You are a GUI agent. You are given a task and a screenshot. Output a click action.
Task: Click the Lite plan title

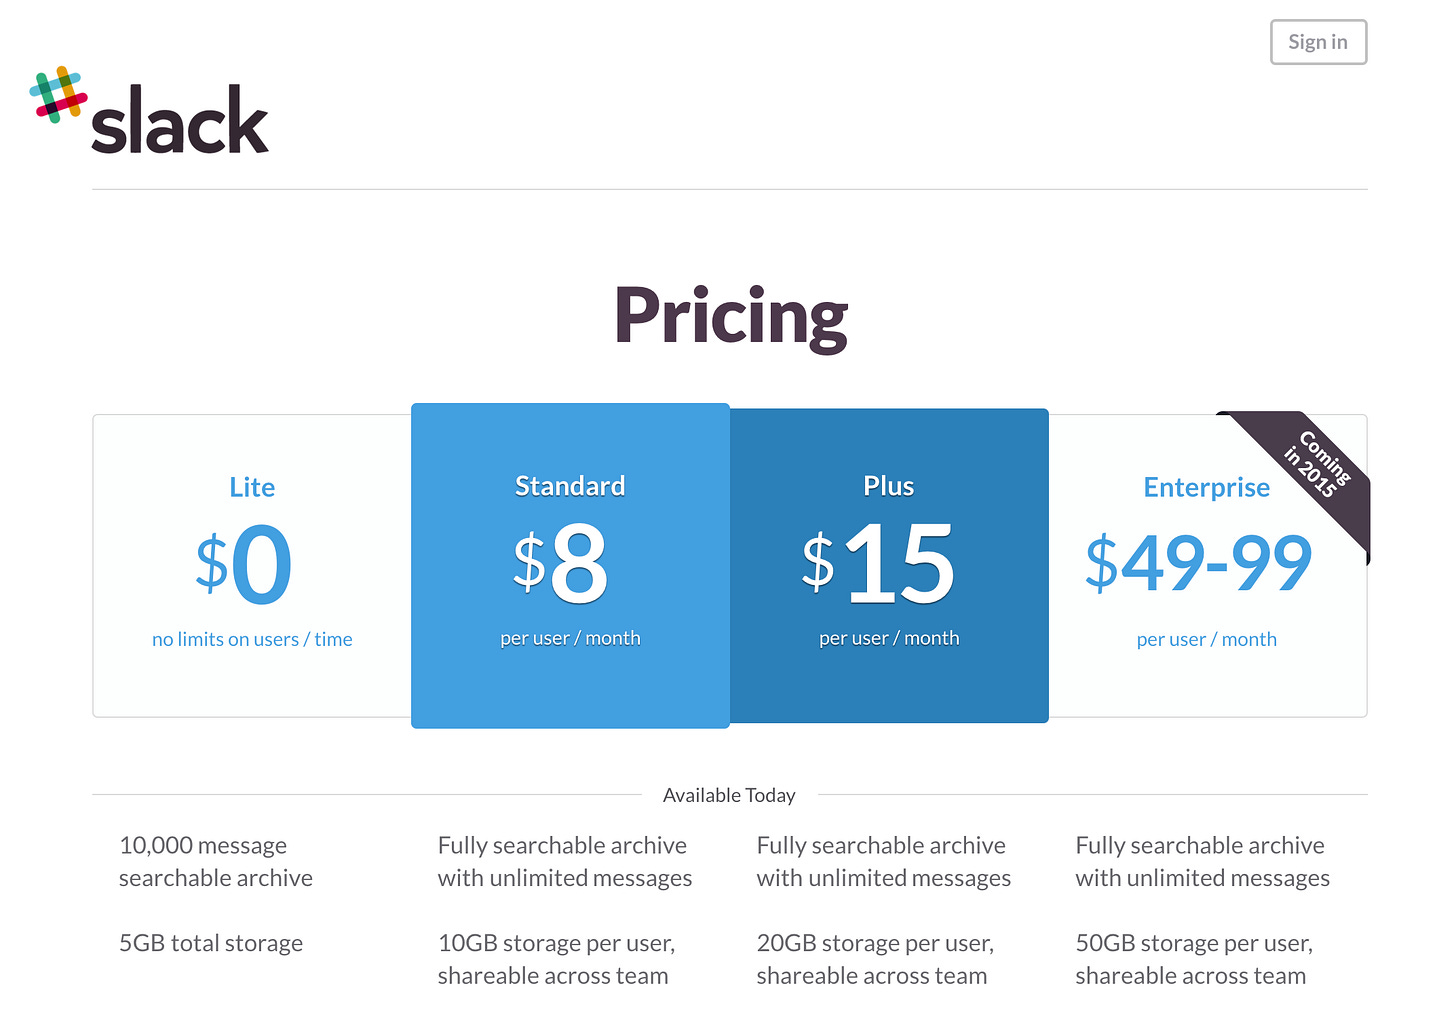[x=252, y=487]
